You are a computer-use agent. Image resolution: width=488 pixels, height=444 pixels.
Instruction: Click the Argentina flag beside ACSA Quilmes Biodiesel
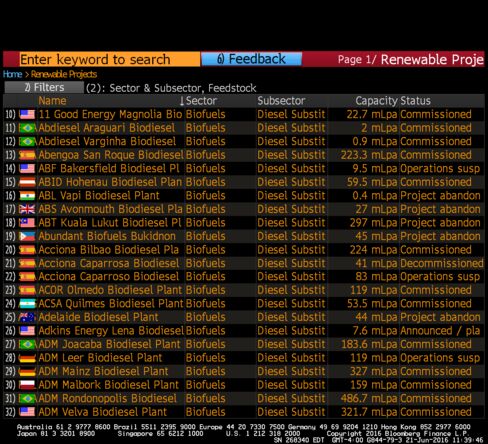27,304
